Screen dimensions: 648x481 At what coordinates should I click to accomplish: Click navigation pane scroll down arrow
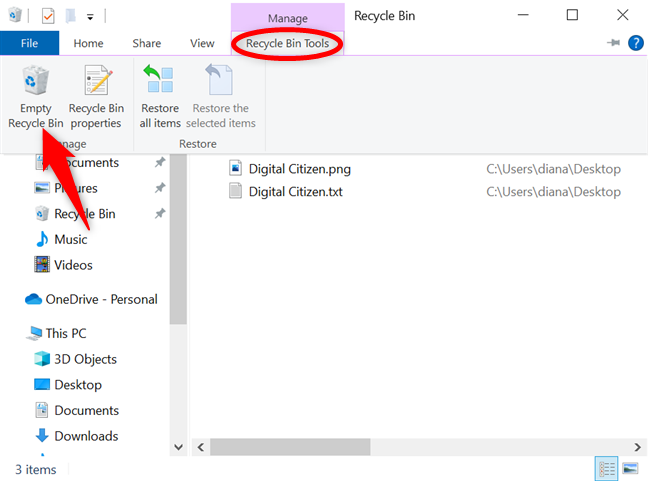click(x=179, y=447)
